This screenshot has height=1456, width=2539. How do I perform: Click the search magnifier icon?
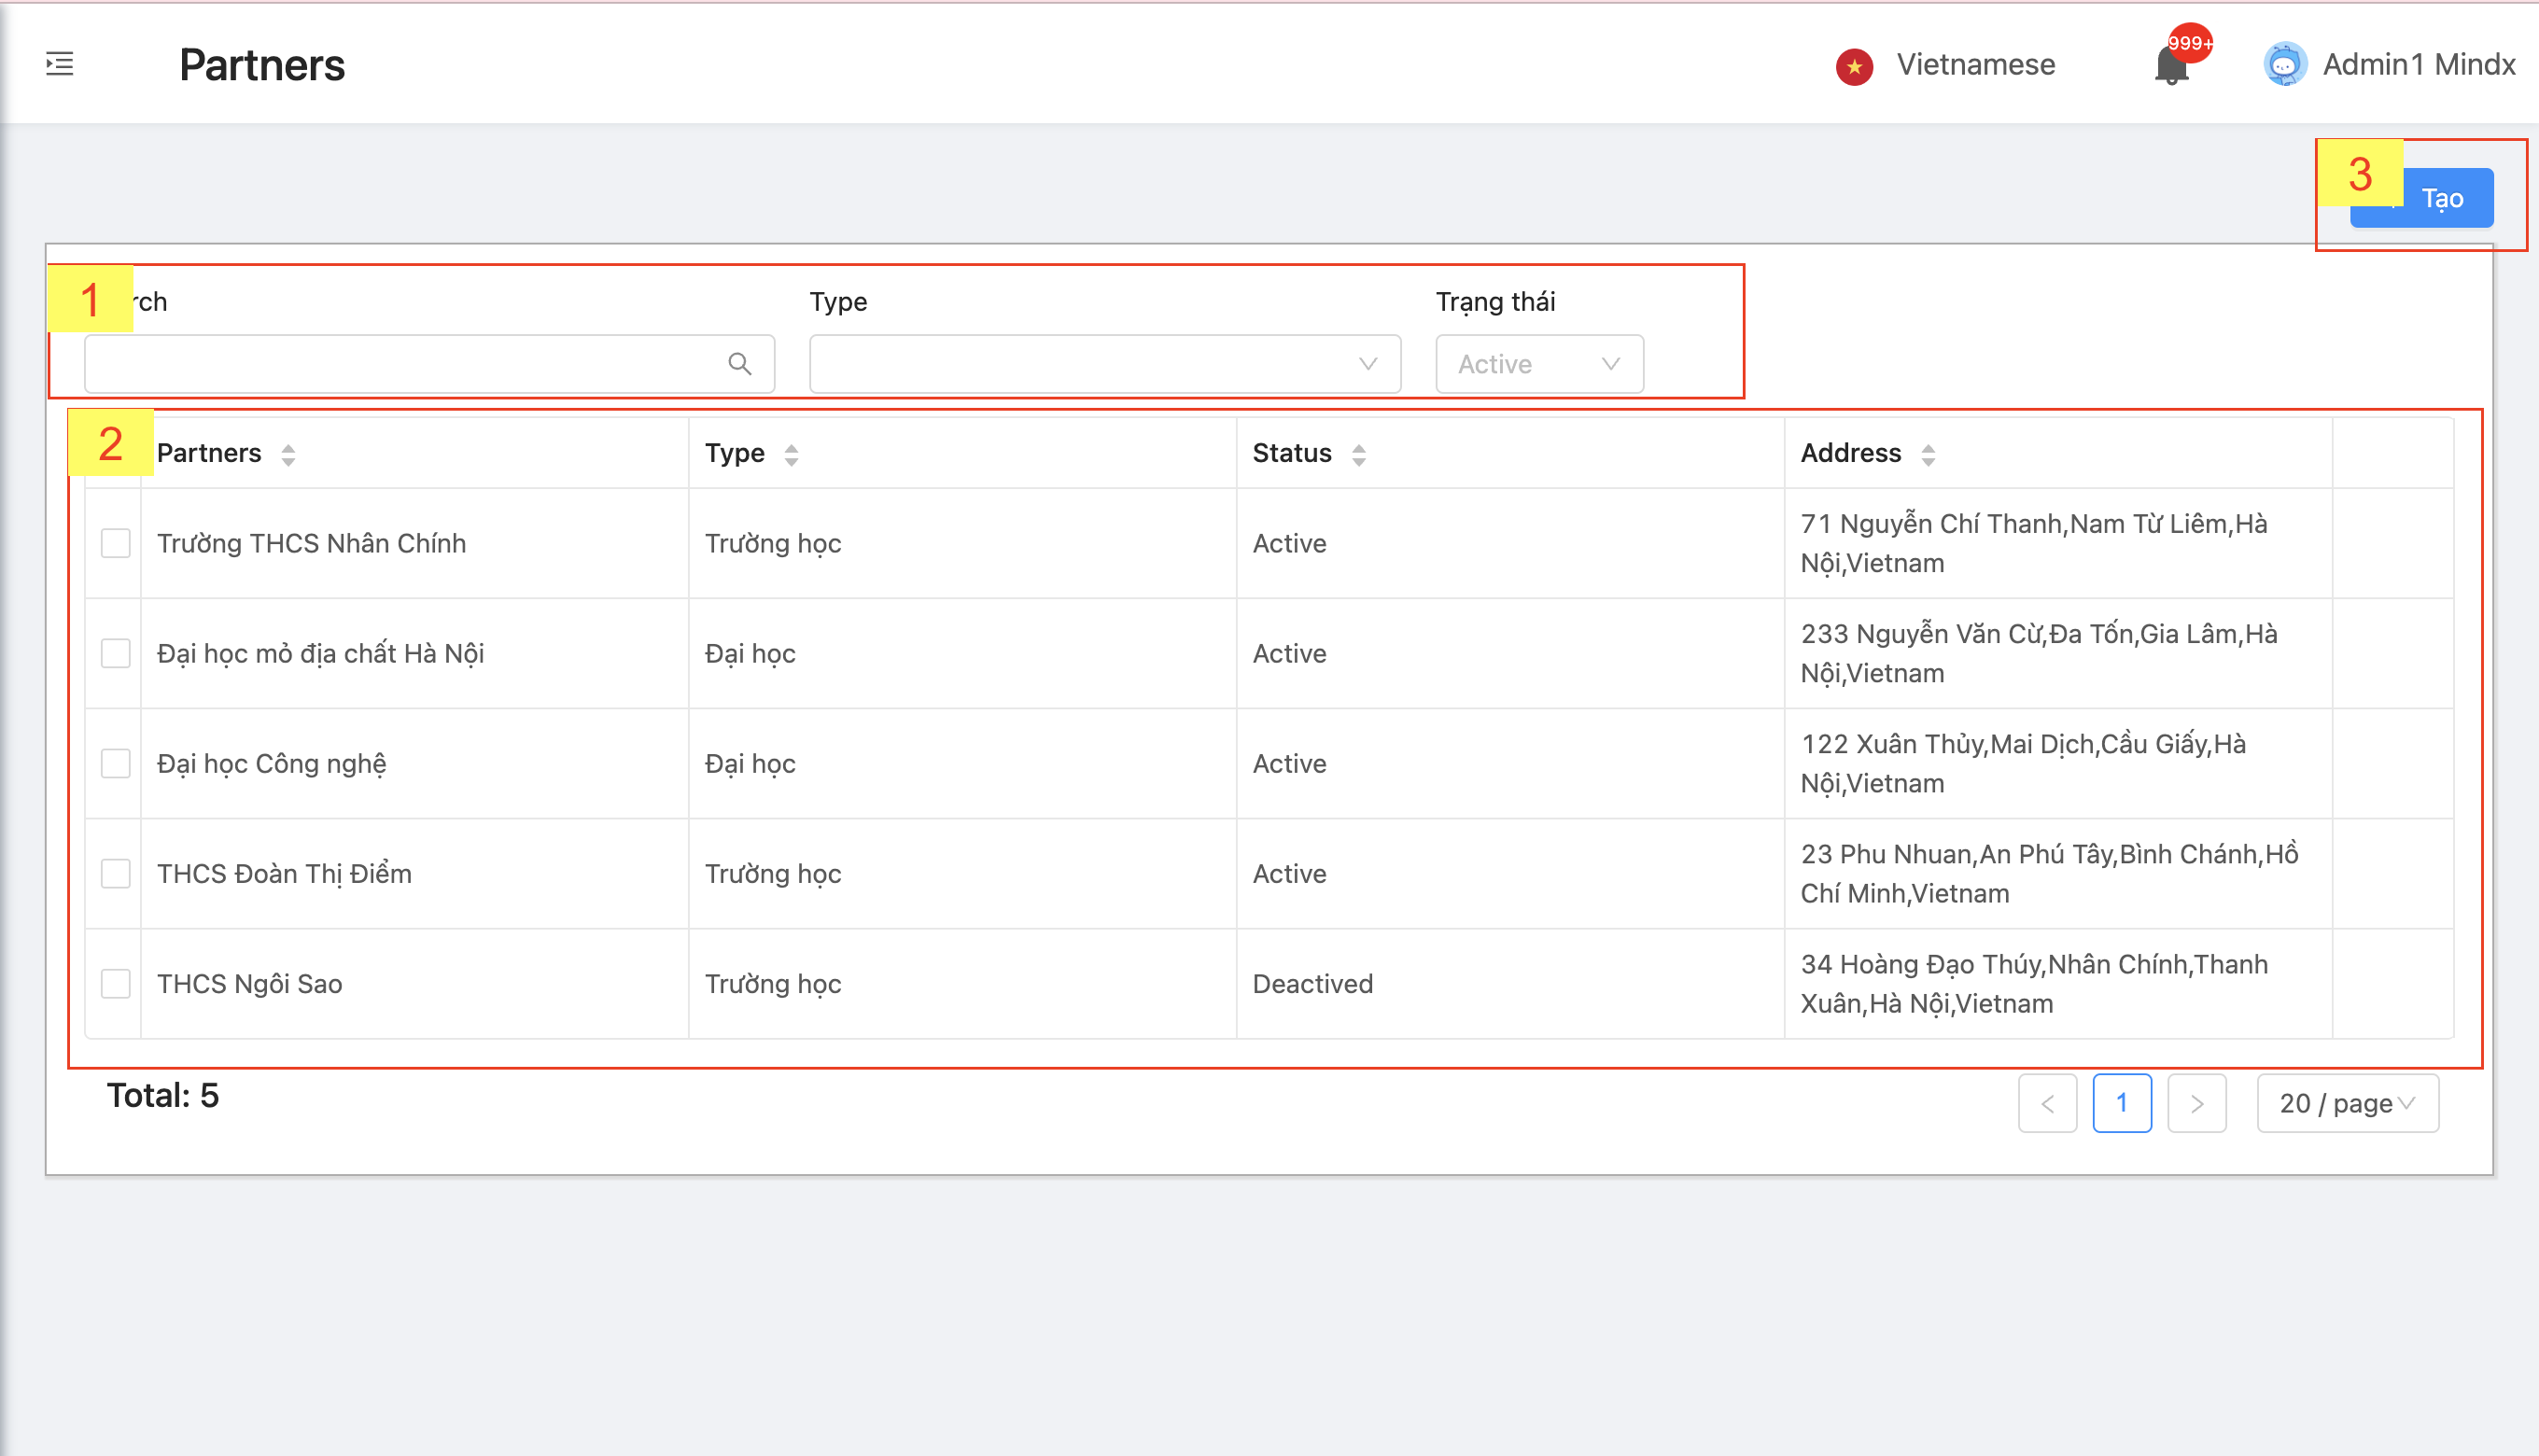[739, 364]
